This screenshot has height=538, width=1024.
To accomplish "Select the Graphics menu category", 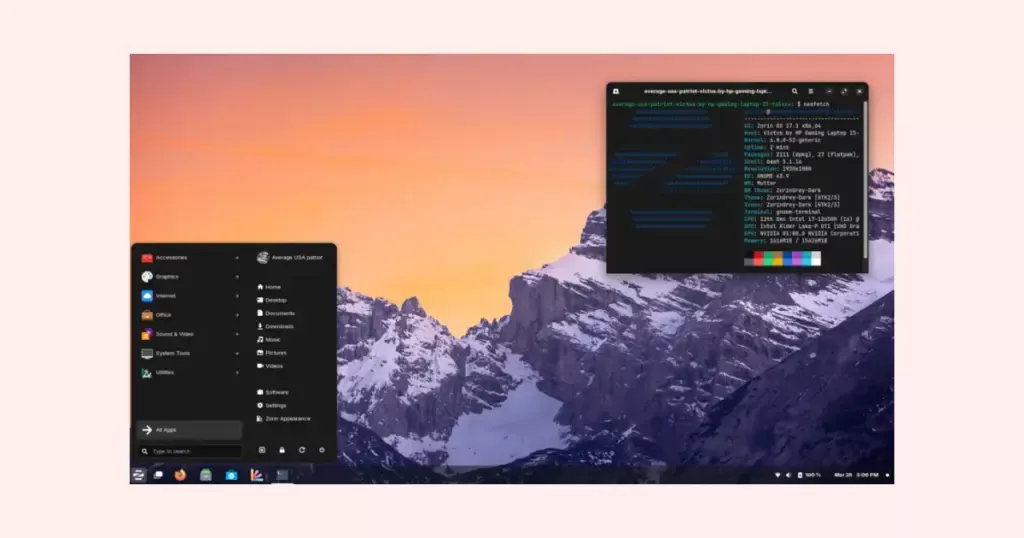I will click(x=189, y=277).
